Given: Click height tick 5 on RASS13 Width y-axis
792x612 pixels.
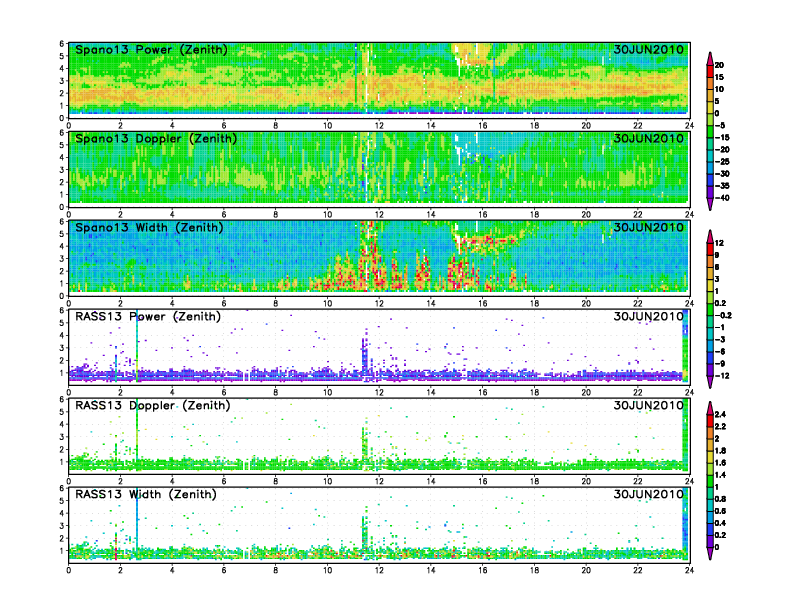Looking at the screenshot, I should click(x=62, y=501).
